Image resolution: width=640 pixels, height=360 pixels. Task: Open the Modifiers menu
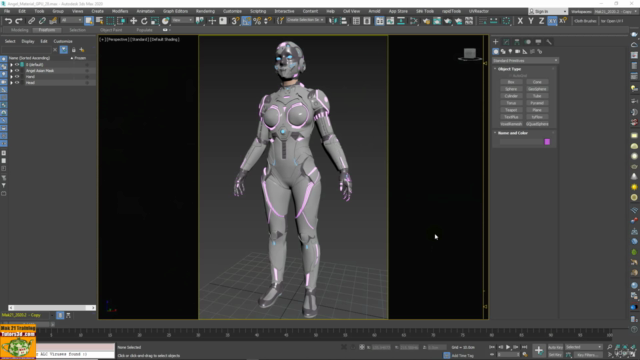pos(120,11)
